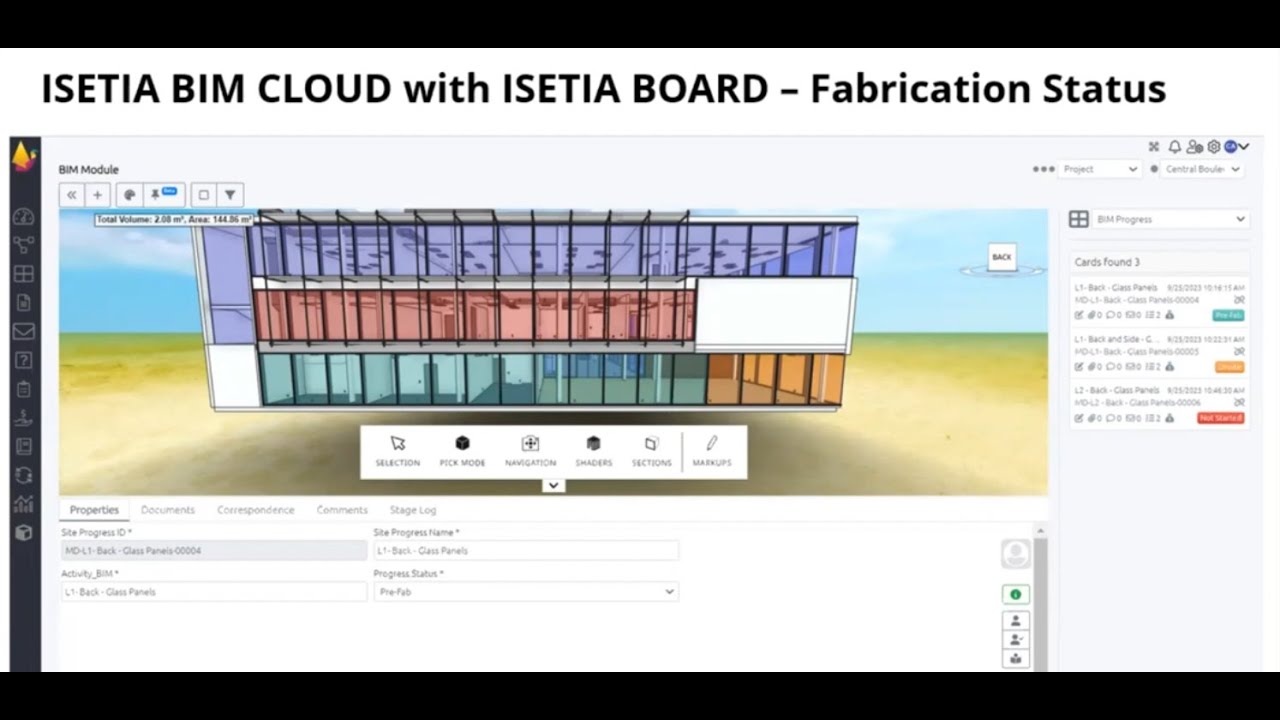The height and width of the screenshot is (720, 1280).
Task: Click the ISETIA logo
Action: click(24, 157)
